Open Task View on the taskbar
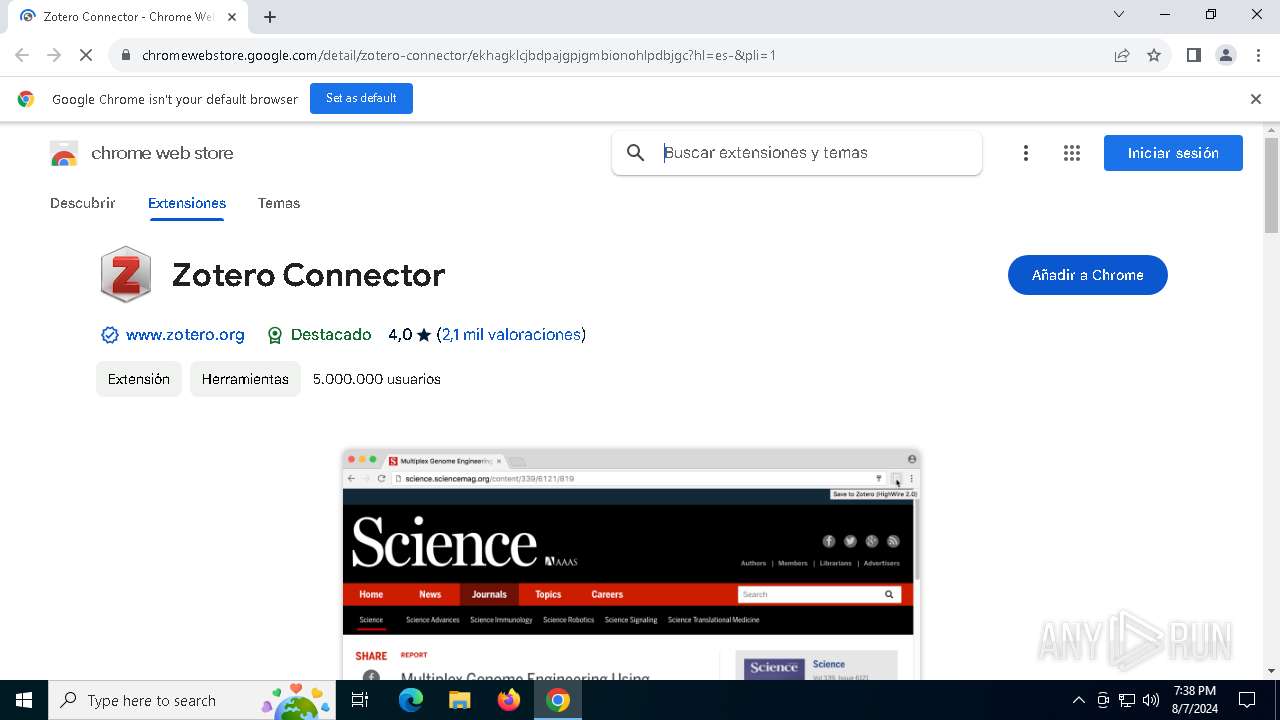Image resolution: width=1280 pixels, height=720 pixels. click(360, 700)
